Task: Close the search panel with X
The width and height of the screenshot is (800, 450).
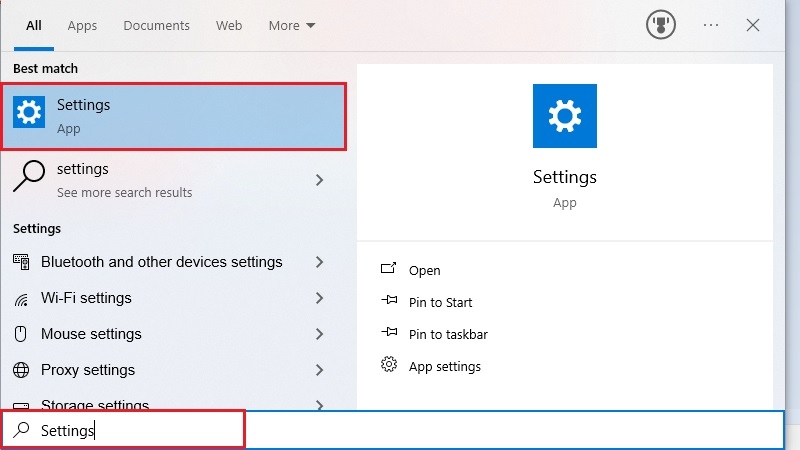Action: [753, 25]
